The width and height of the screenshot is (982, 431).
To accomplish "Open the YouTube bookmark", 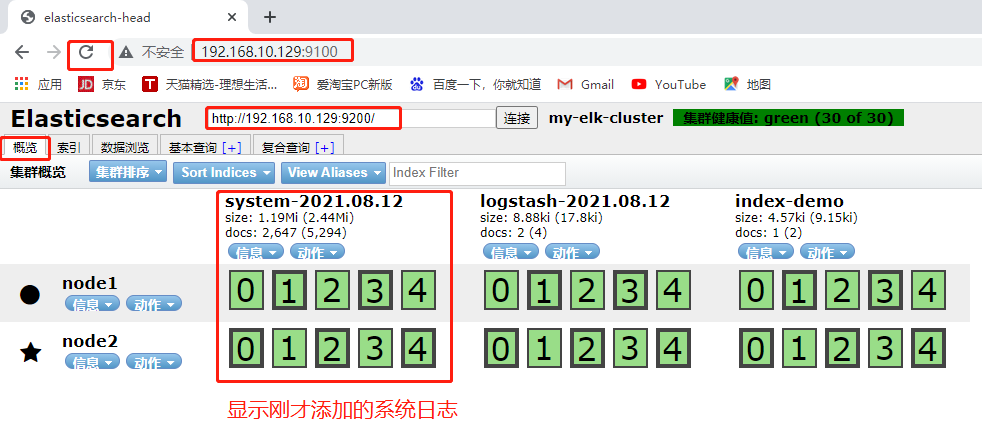I will point(668,84).
